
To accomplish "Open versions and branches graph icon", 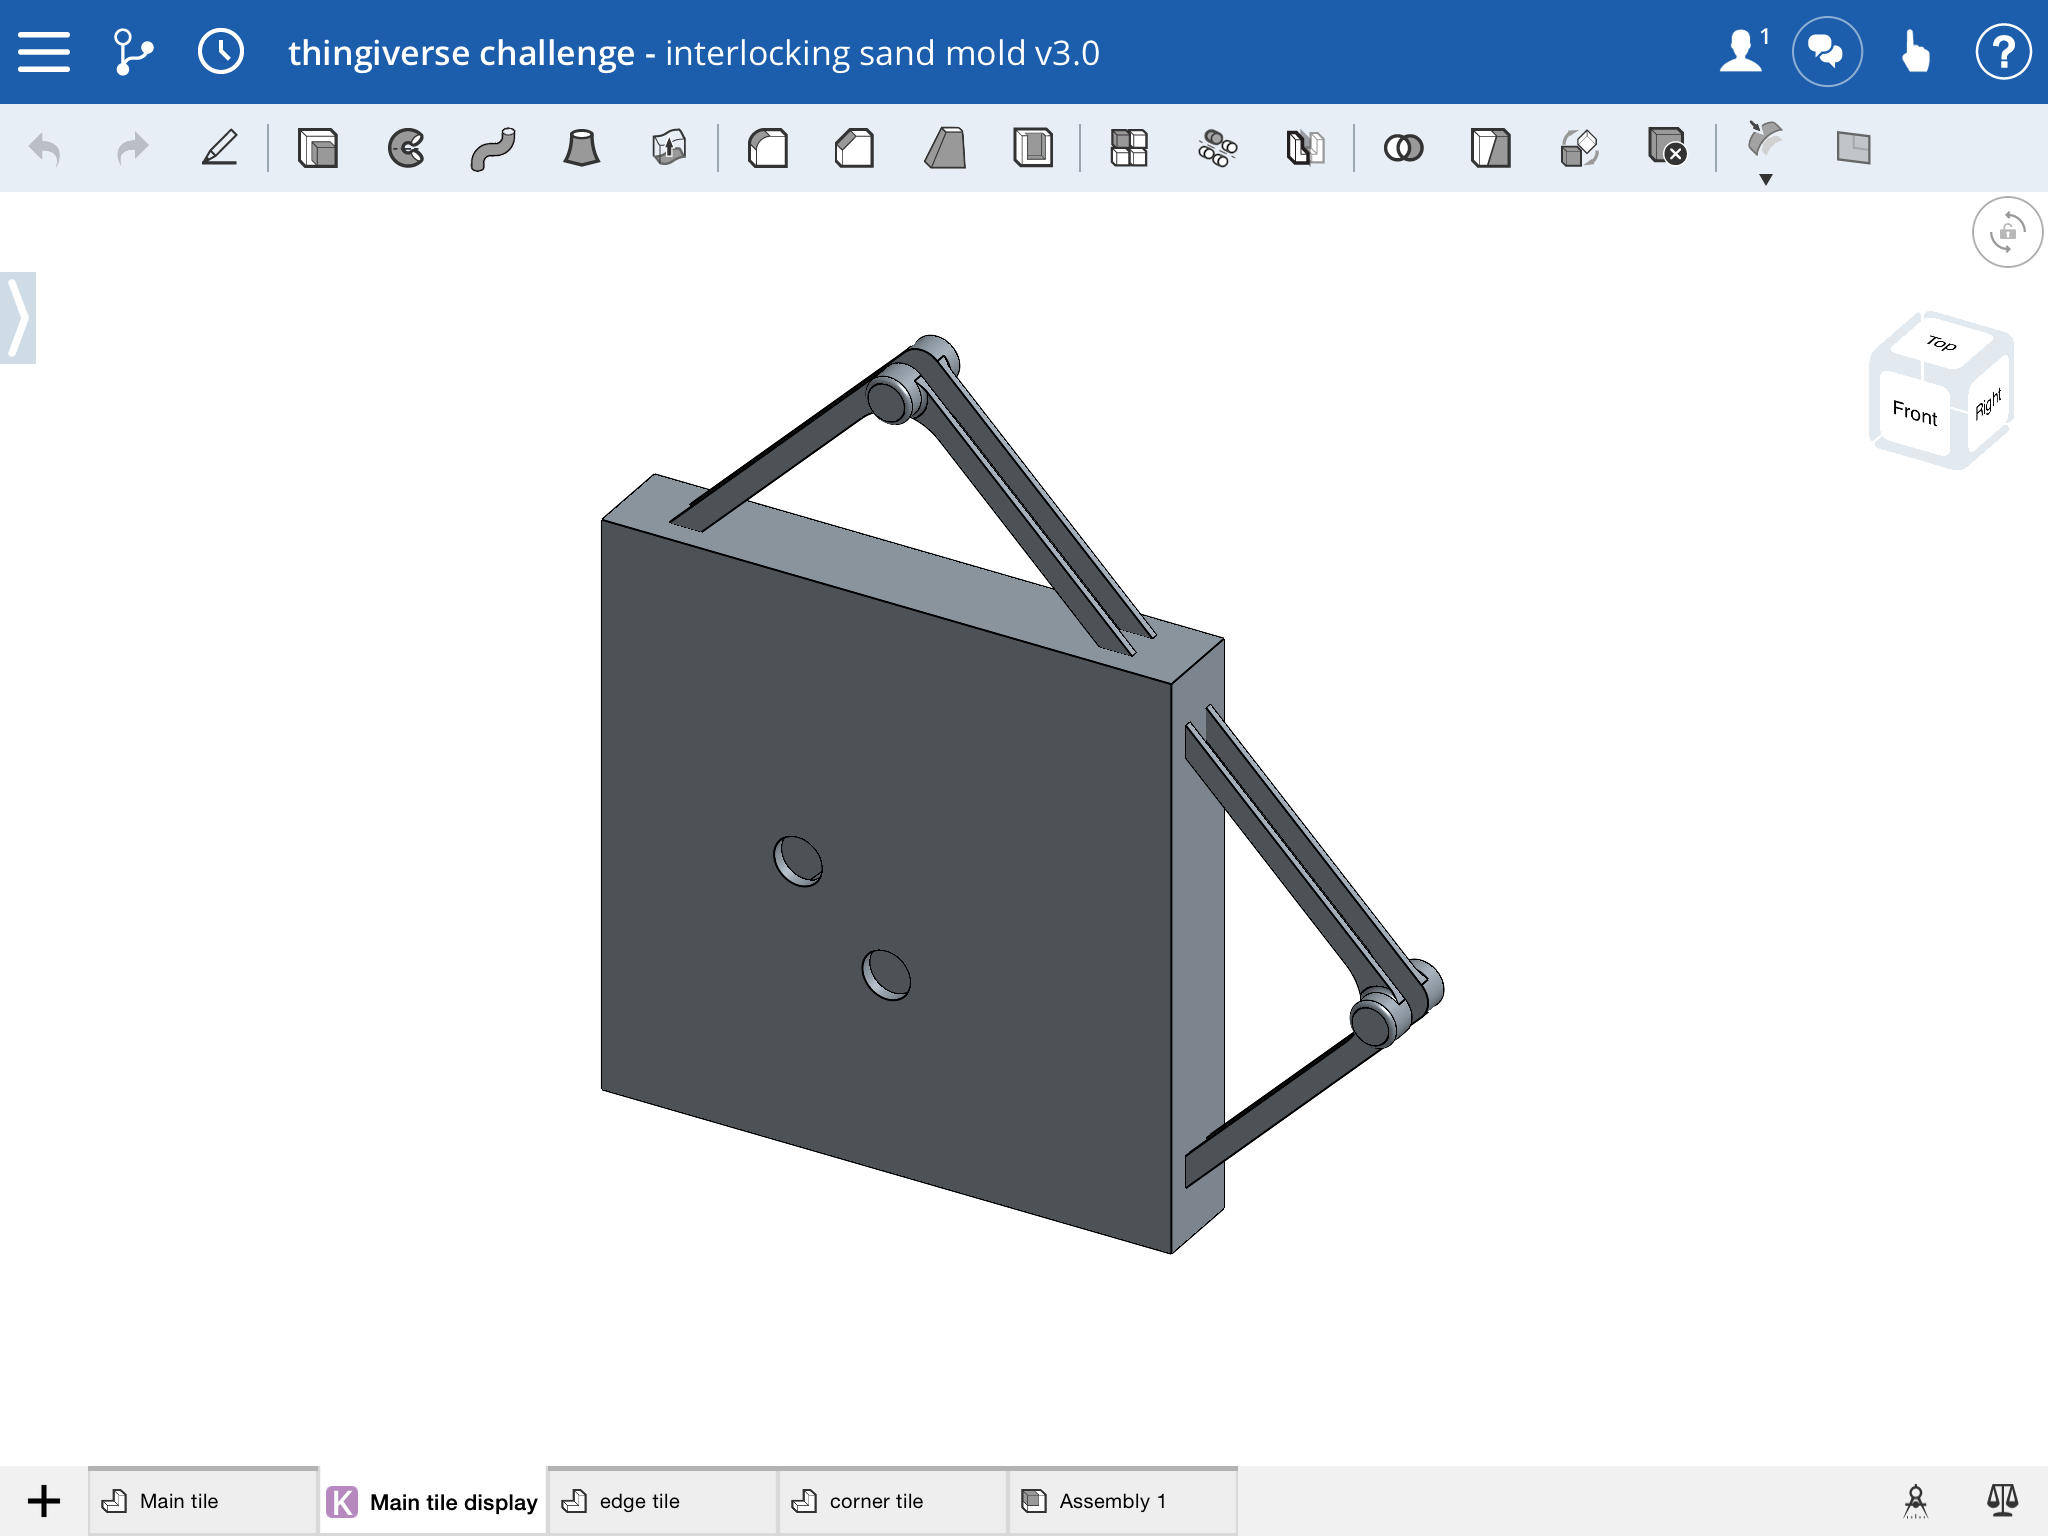I will tap(132, 52).
